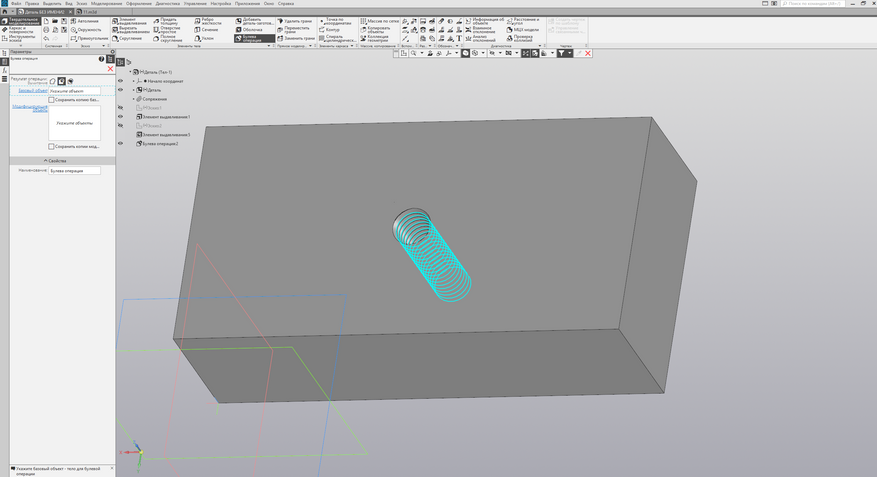Apply the Уклон draft tool
877x477 pixels.
(x=205, y=39)
